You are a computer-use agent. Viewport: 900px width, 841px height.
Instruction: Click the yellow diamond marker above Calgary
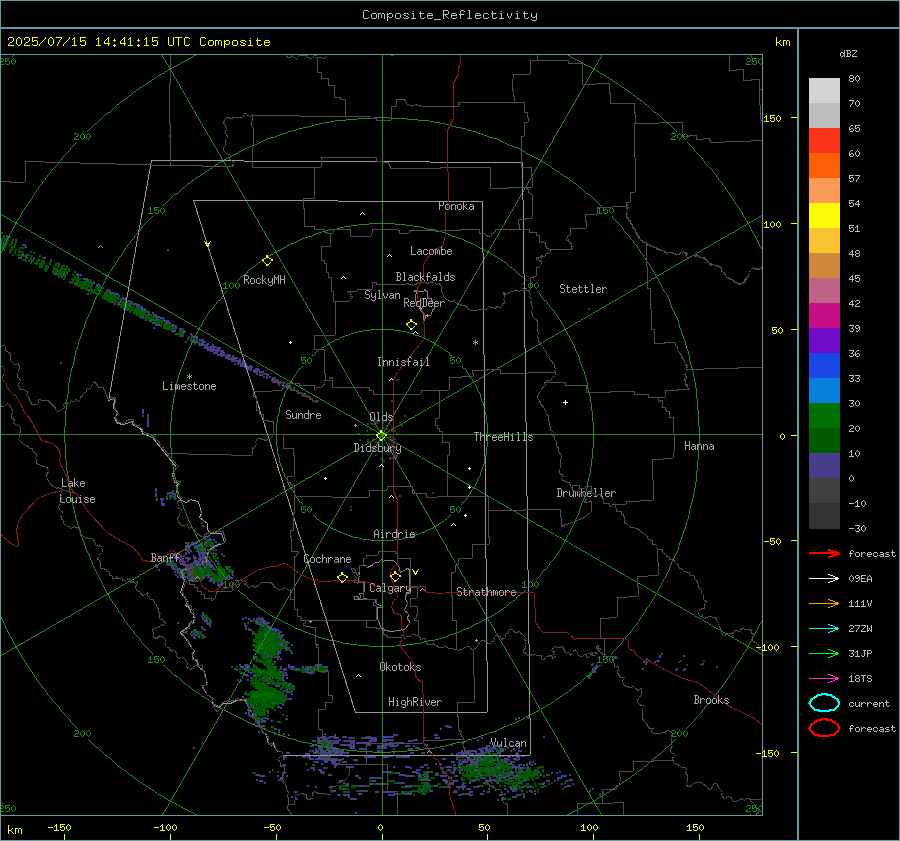(395, 576)
